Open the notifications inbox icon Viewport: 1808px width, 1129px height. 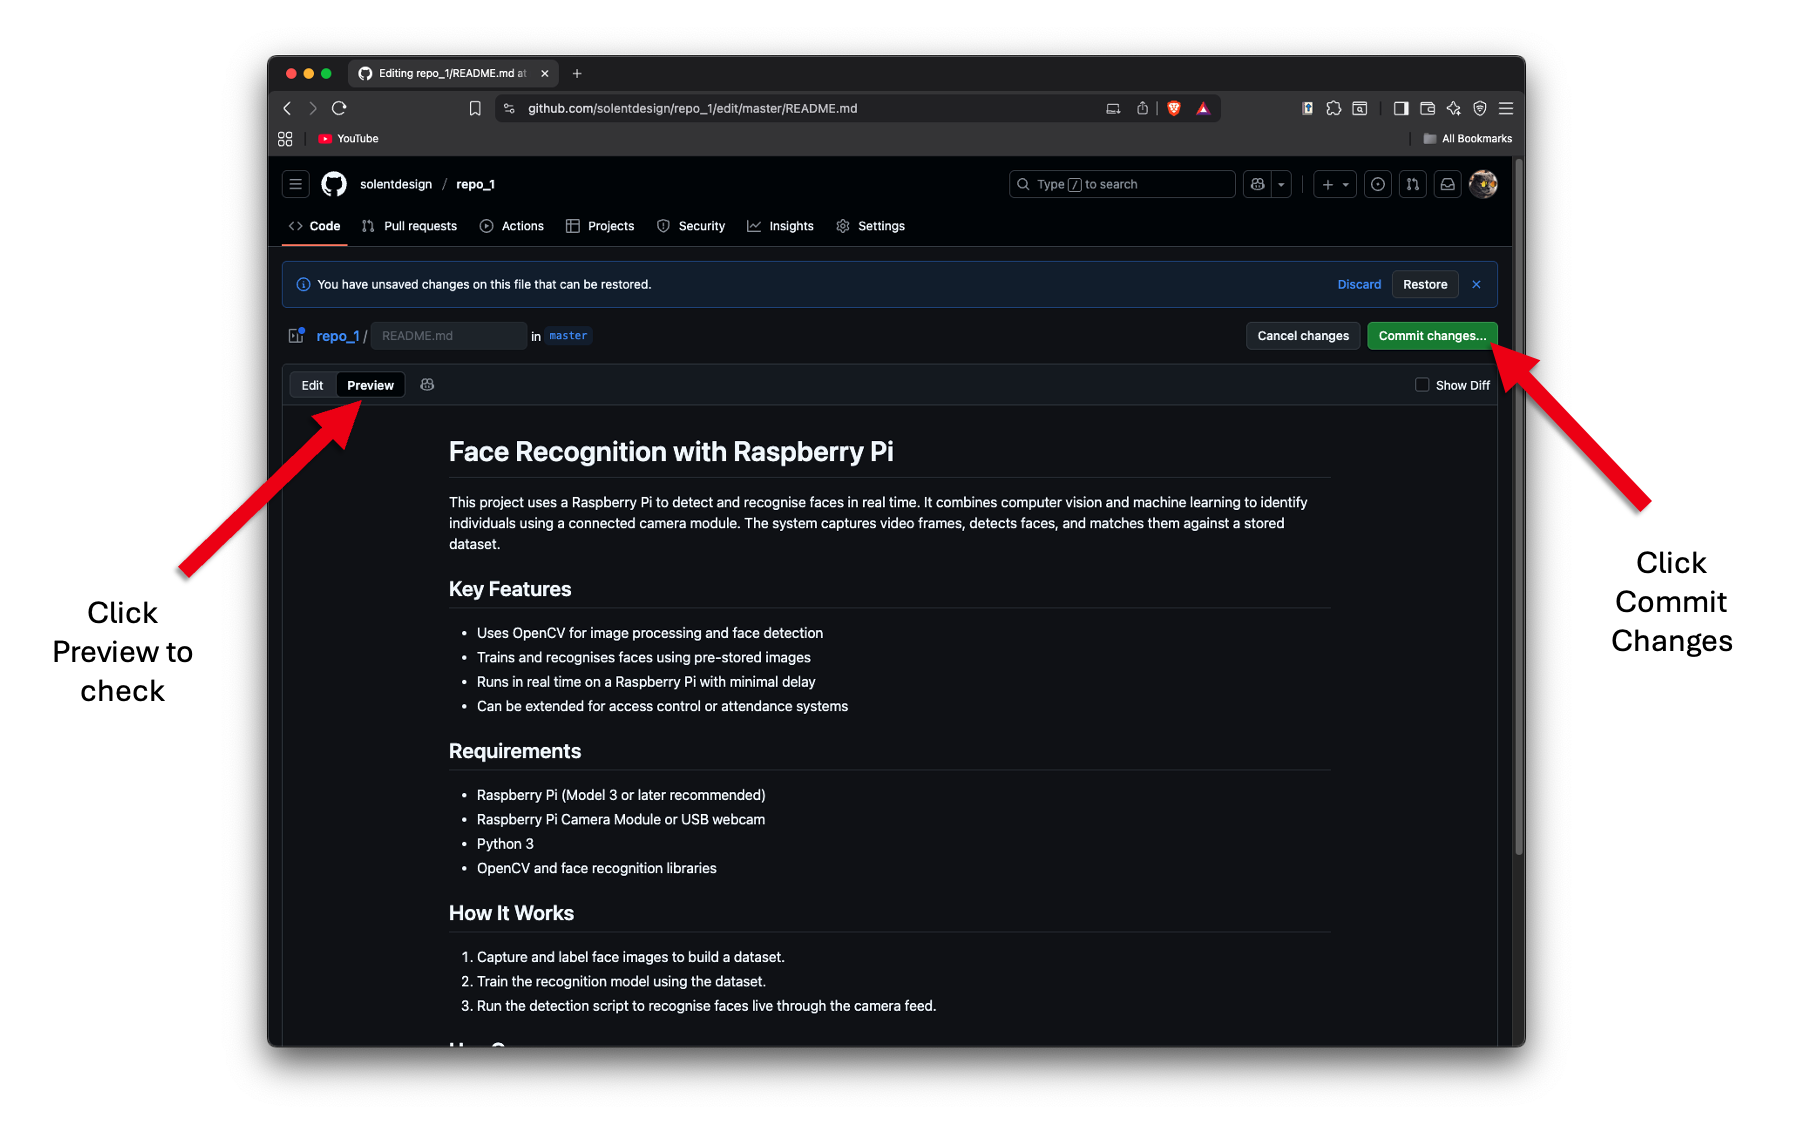tap(1447, 184)
